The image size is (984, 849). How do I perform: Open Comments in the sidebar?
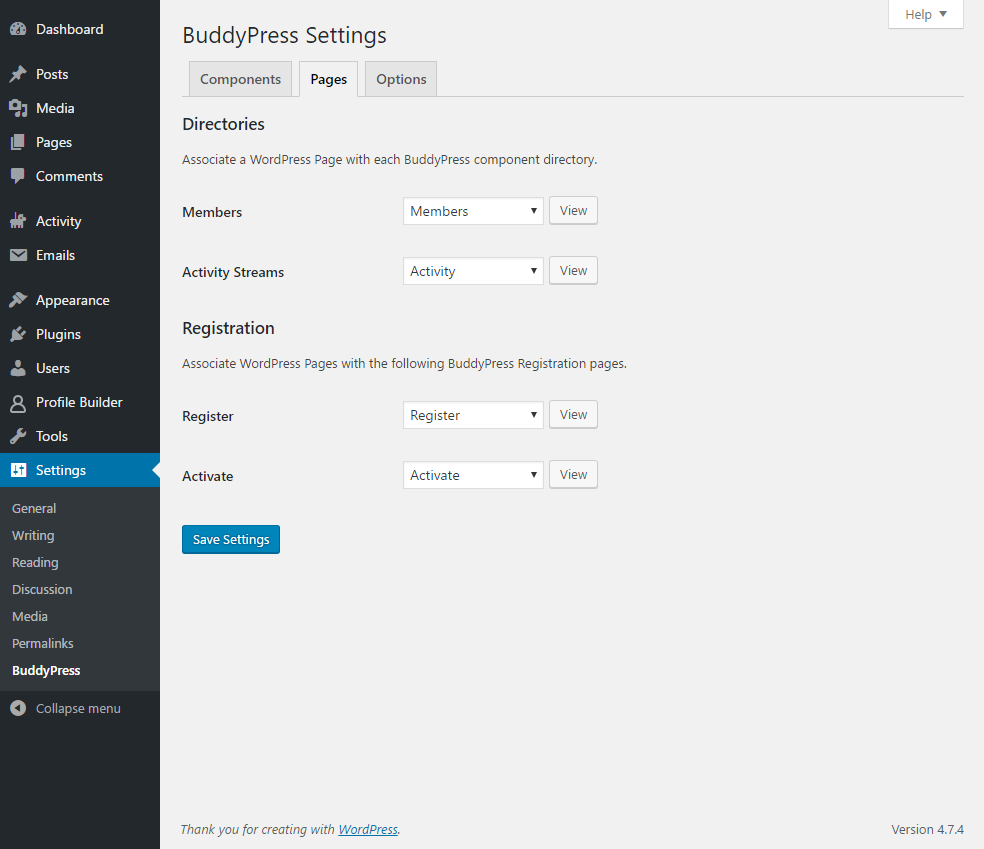click(x=80, y=176)
